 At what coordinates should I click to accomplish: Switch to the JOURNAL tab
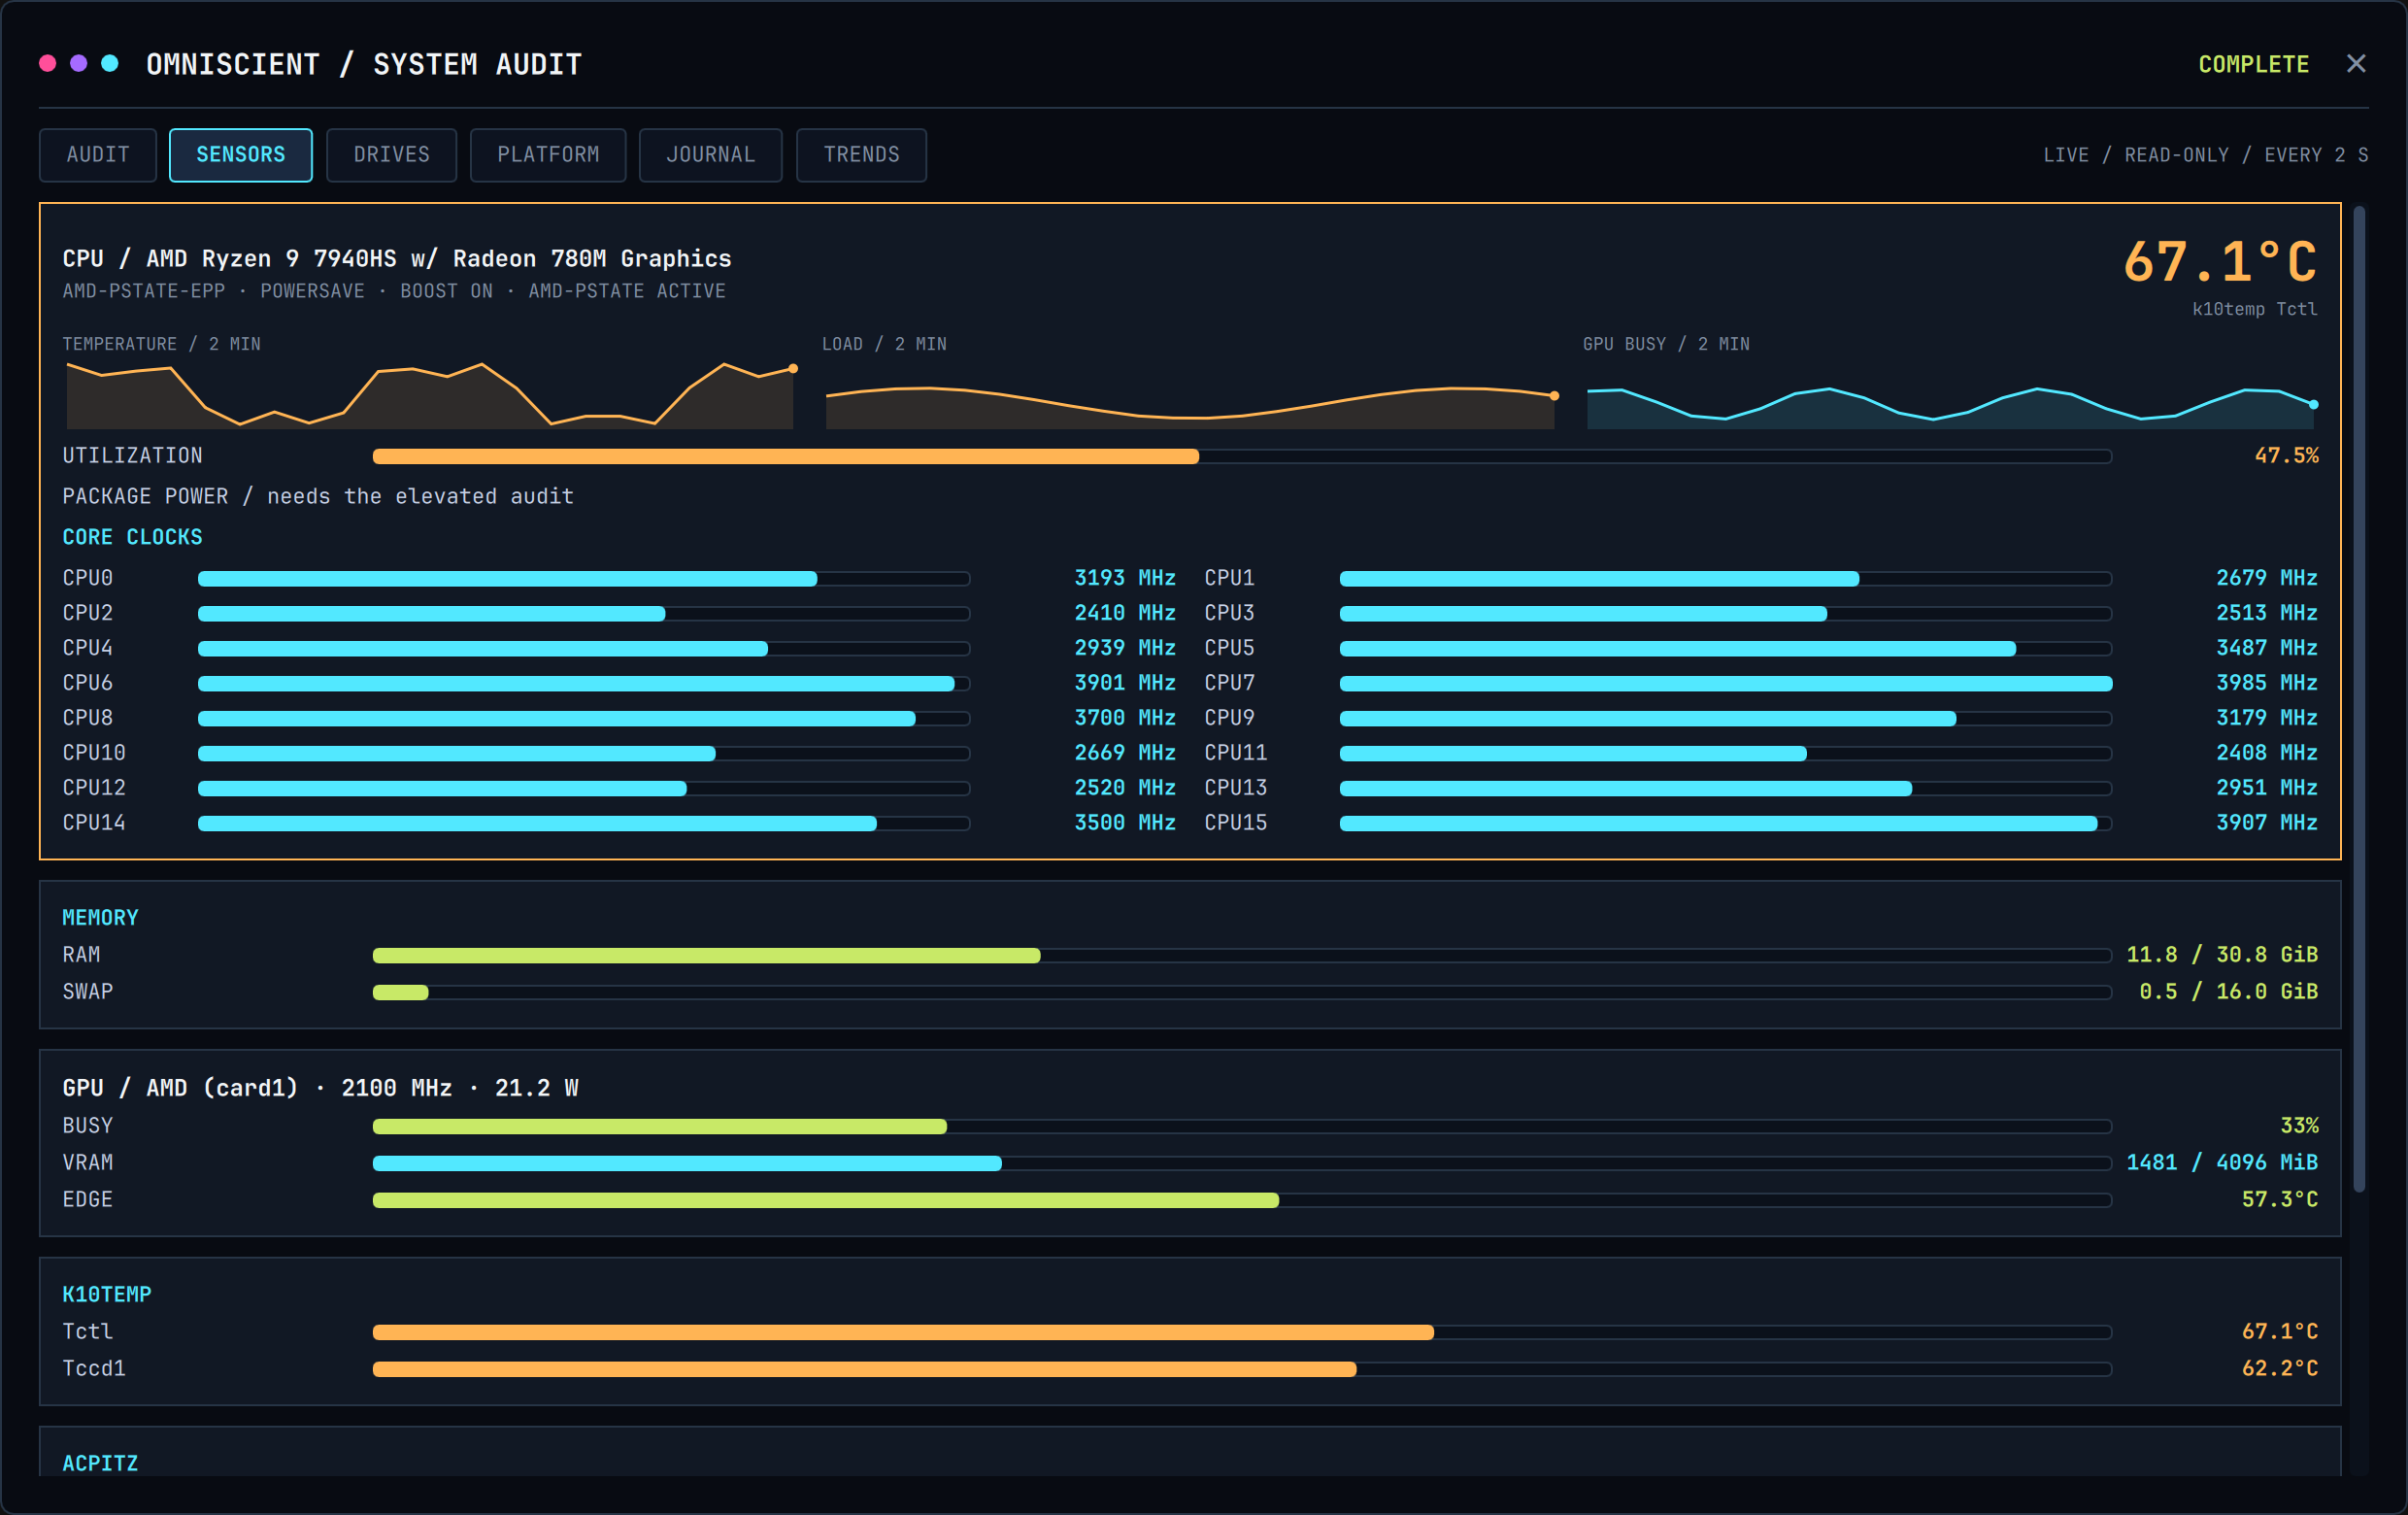coord(711,155)
